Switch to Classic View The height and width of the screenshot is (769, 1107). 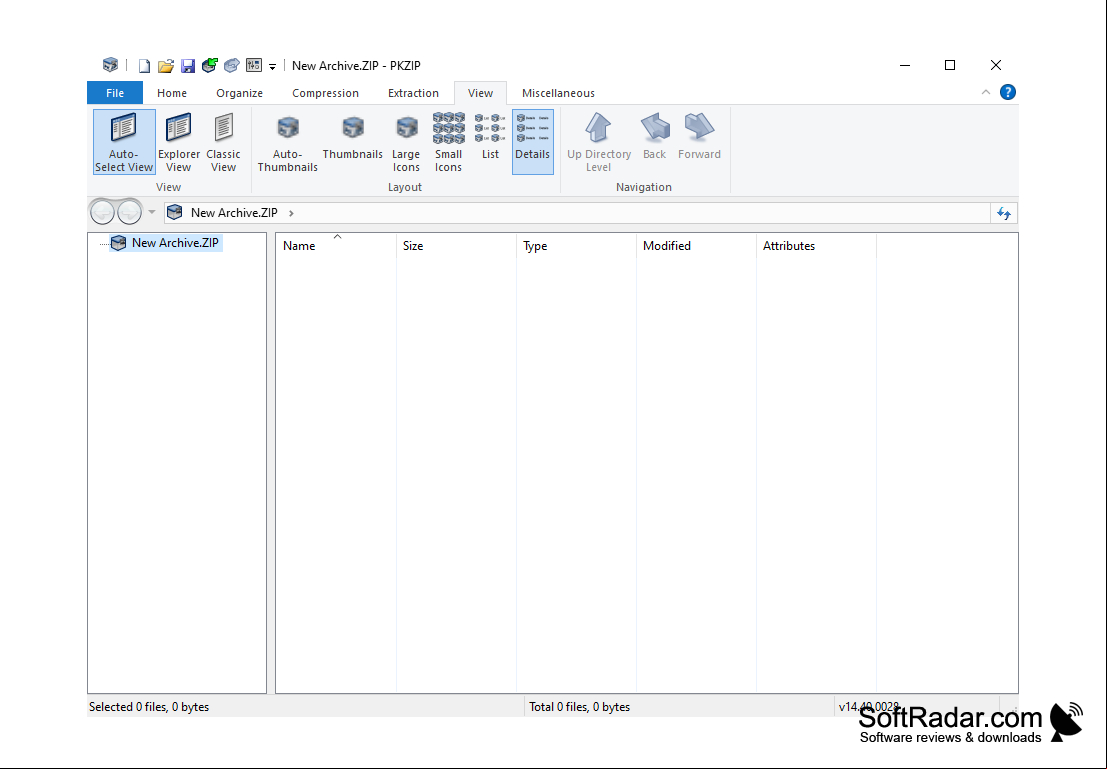coord(223,142)
